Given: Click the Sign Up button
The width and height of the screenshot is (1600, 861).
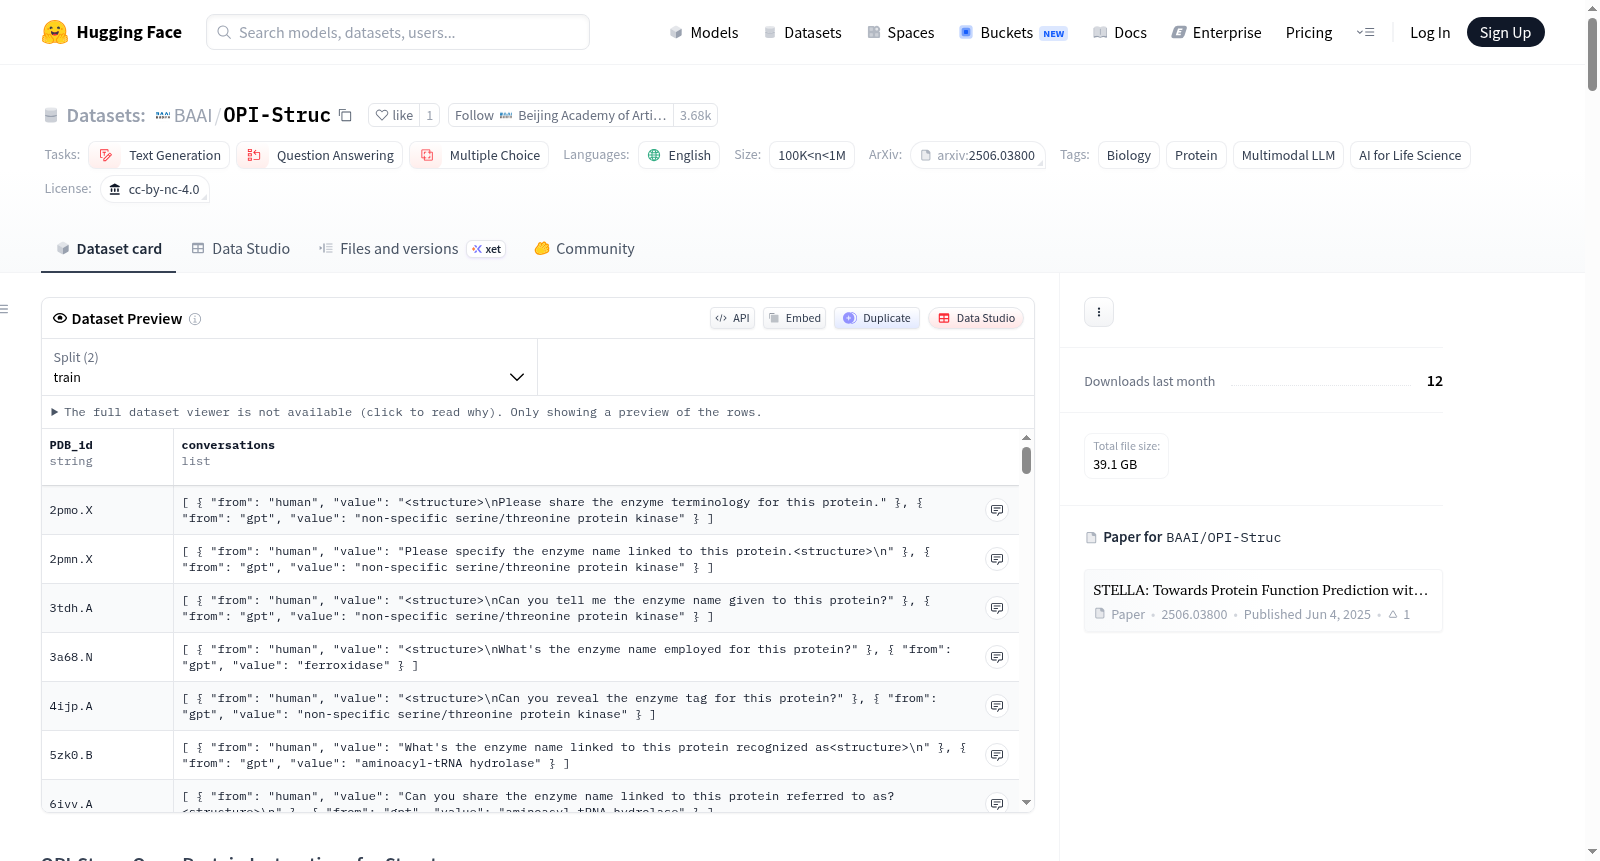Looking at the screenshot, I should pyautogui.click(x=1505, y=32).
